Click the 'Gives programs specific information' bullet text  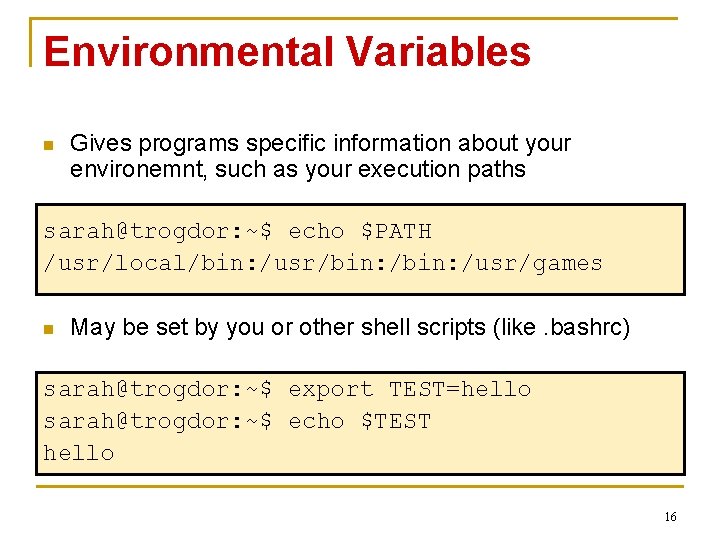coord(320,143)
